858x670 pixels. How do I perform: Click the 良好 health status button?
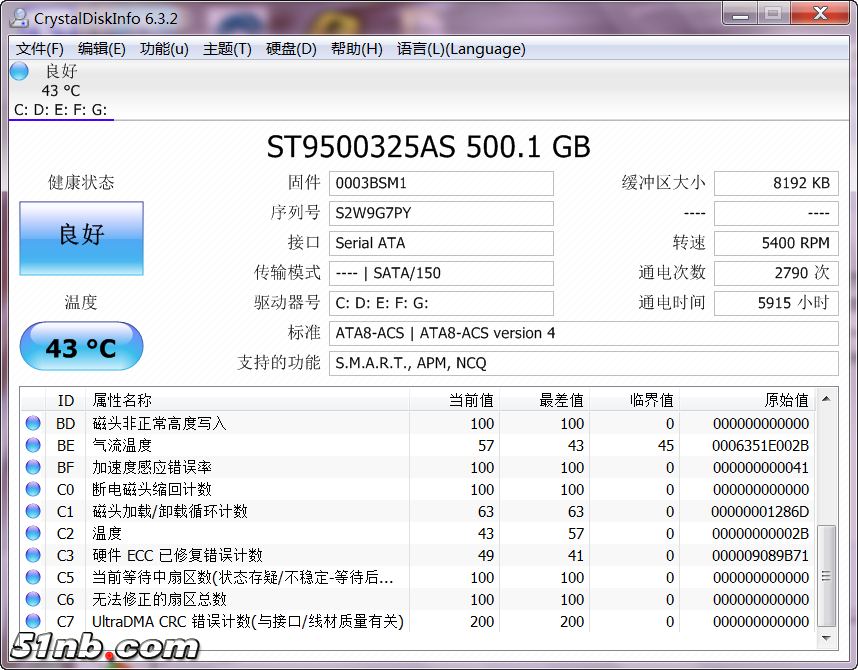(81, 238)
